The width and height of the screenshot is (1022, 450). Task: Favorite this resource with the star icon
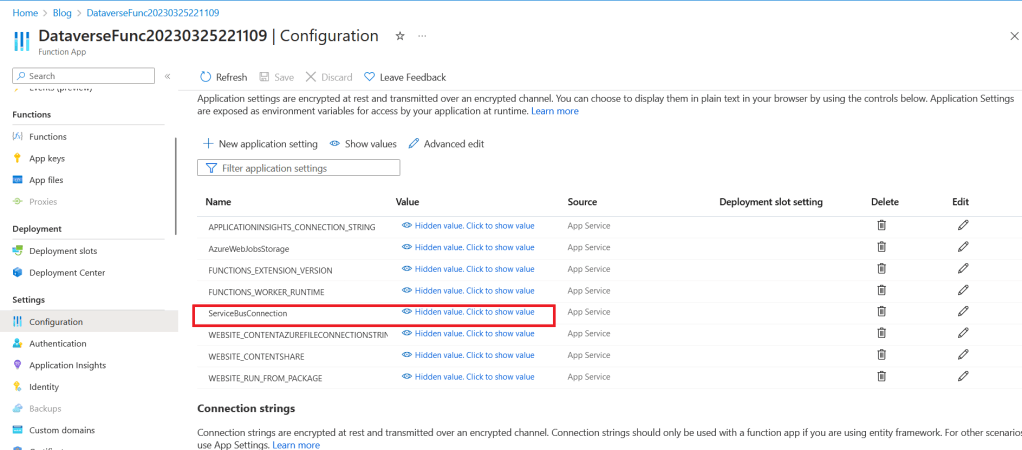click(400, 37)
